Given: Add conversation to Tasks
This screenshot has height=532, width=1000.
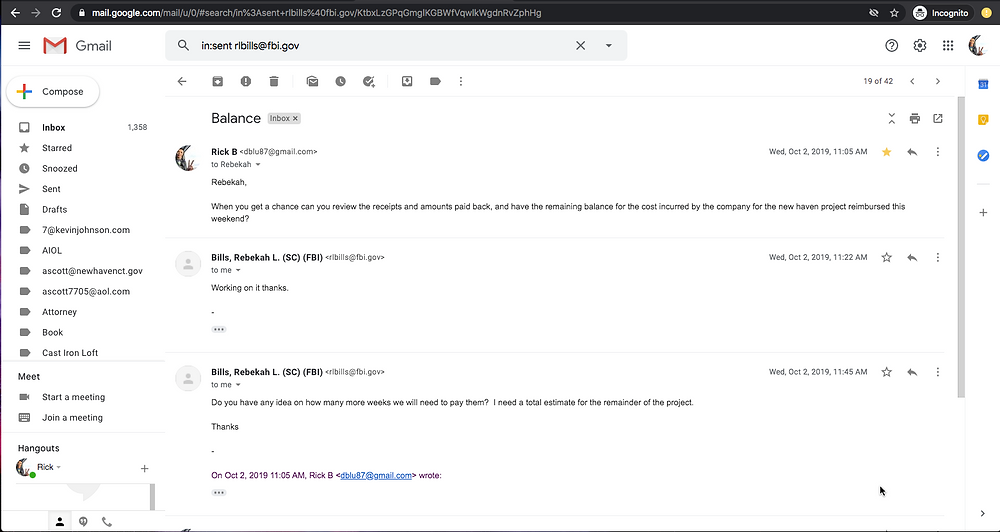Looking at the screenshot, I should [369, 81].
